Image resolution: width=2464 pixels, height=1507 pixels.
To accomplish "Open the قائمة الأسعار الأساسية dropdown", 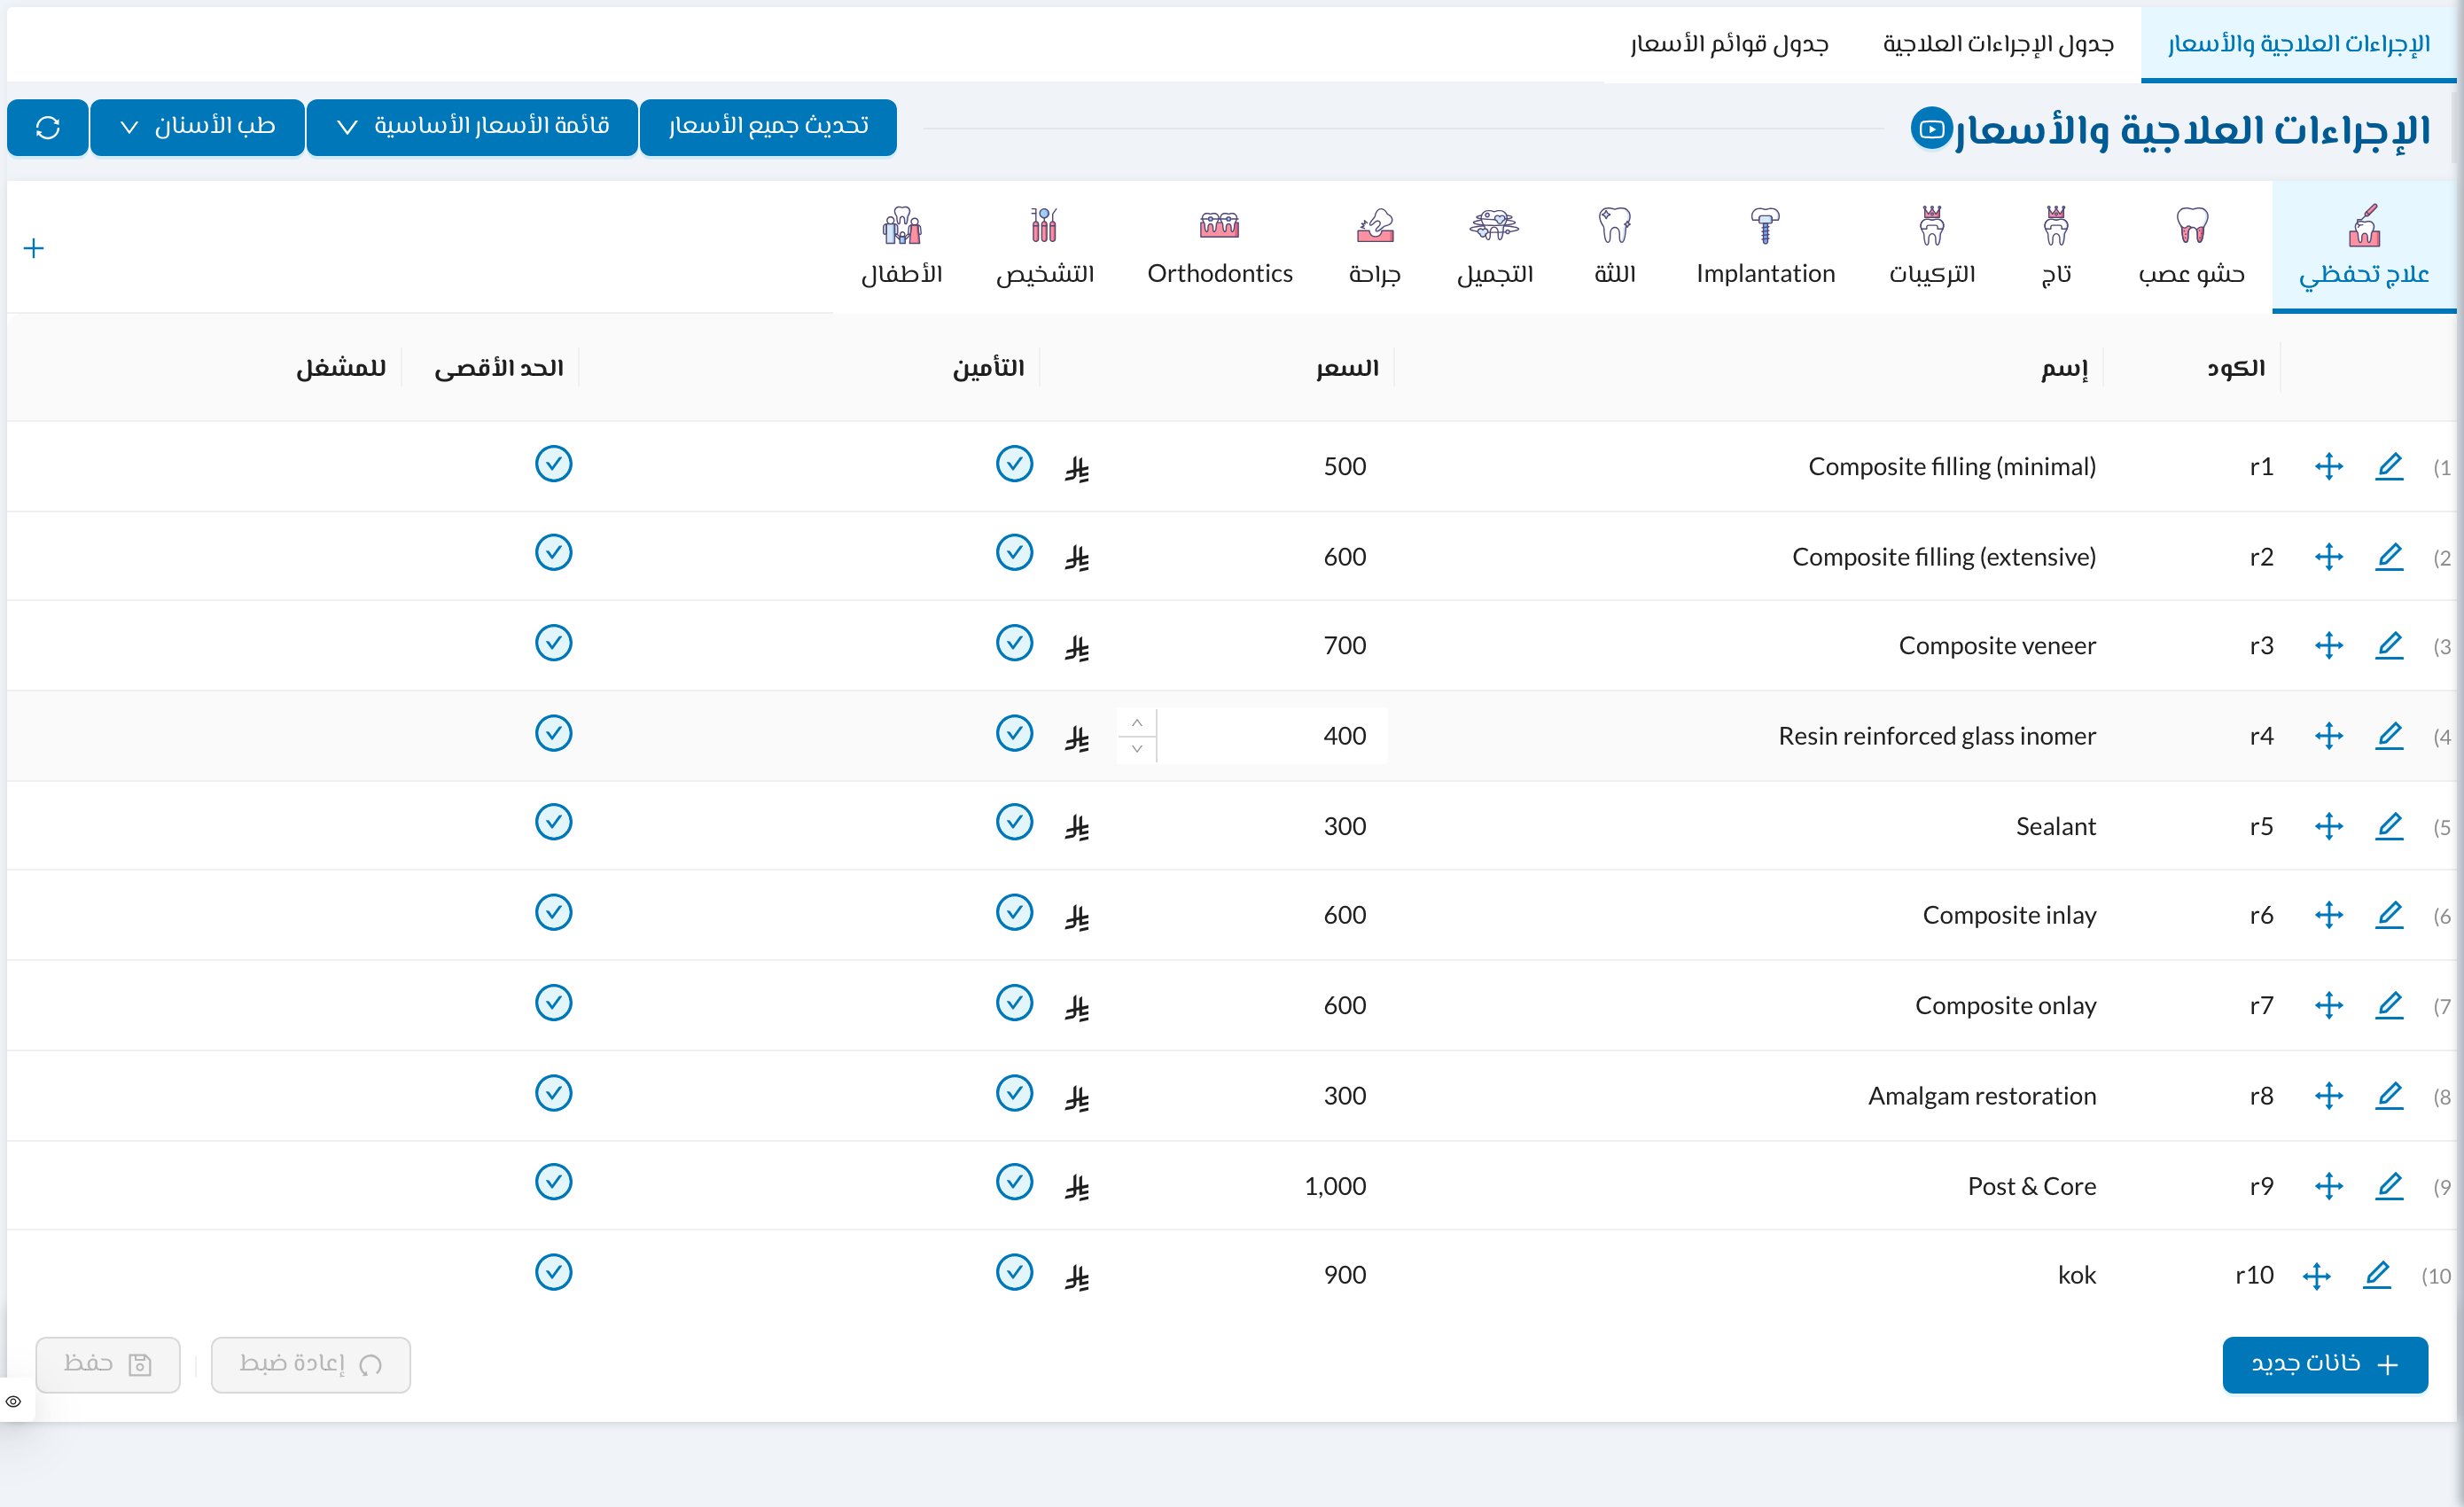I will click(x=472, y=127).
